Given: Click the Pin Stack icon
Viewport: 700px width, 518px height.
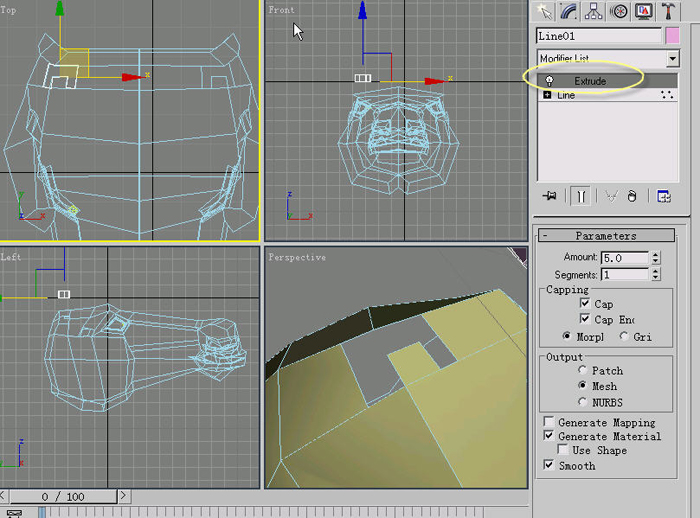Looking at the screenshot, I should [550, 196].
